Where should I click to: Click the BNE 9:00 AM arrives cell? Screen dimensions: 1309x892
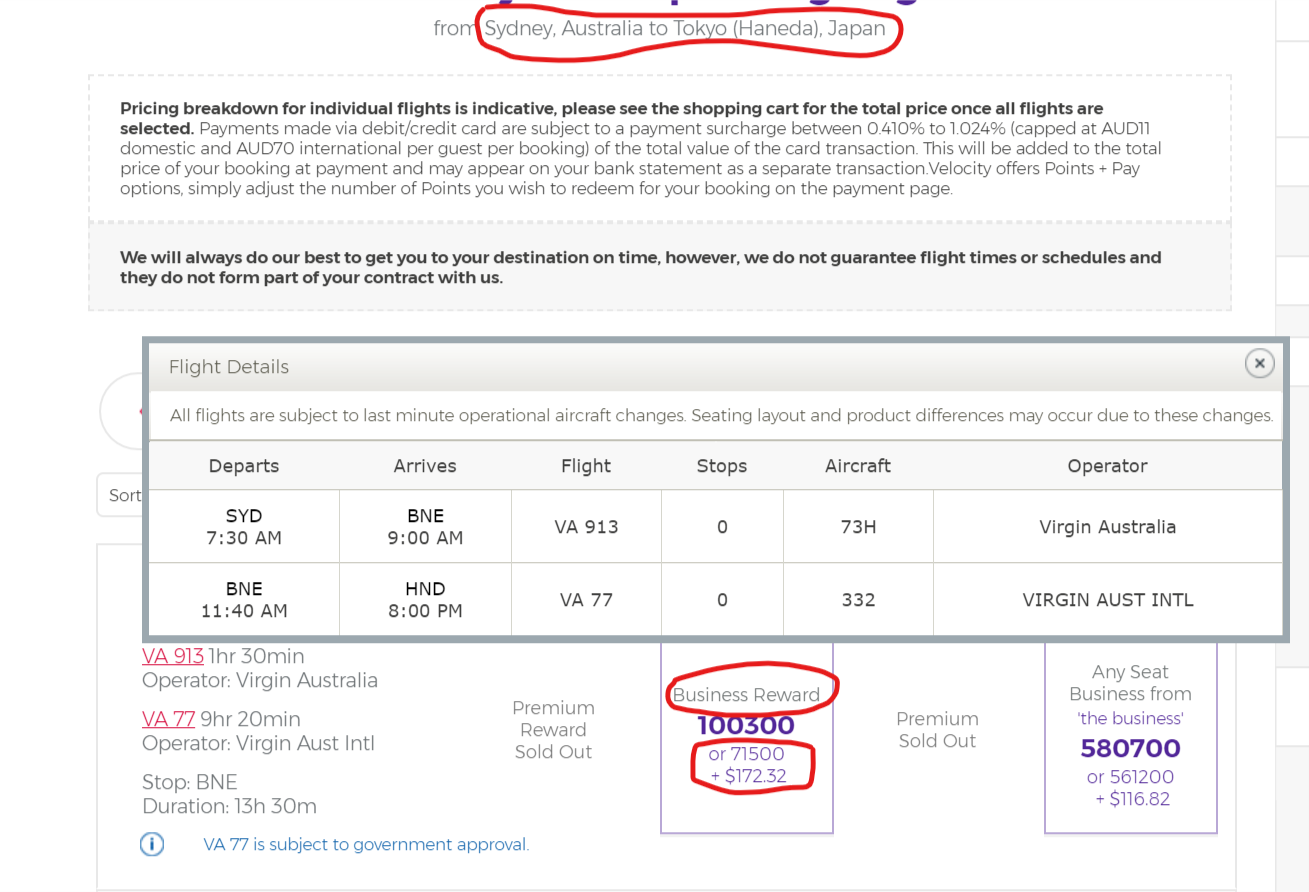(425, 527)
